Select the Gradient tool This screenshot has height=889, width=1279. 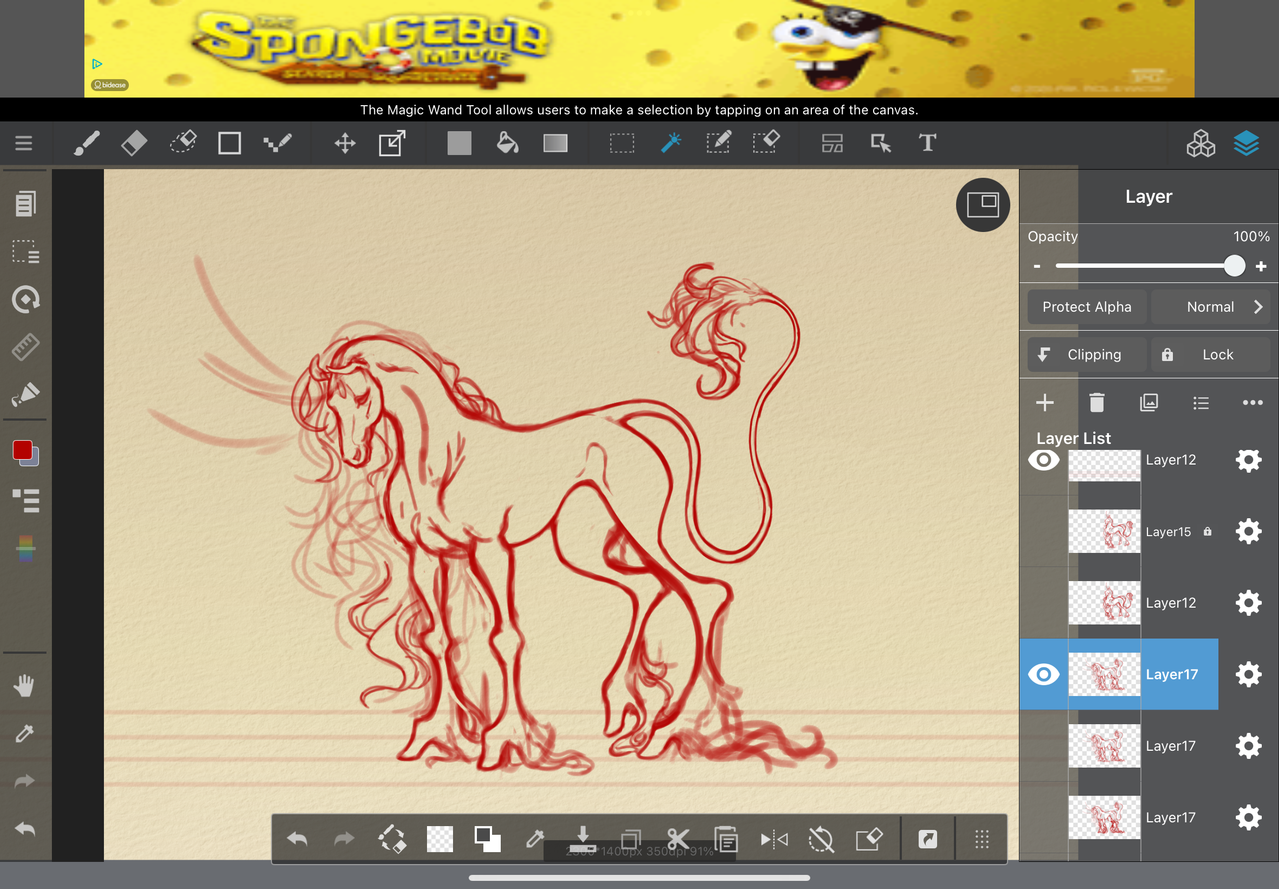pyautogui.click(x=555, y=144)
